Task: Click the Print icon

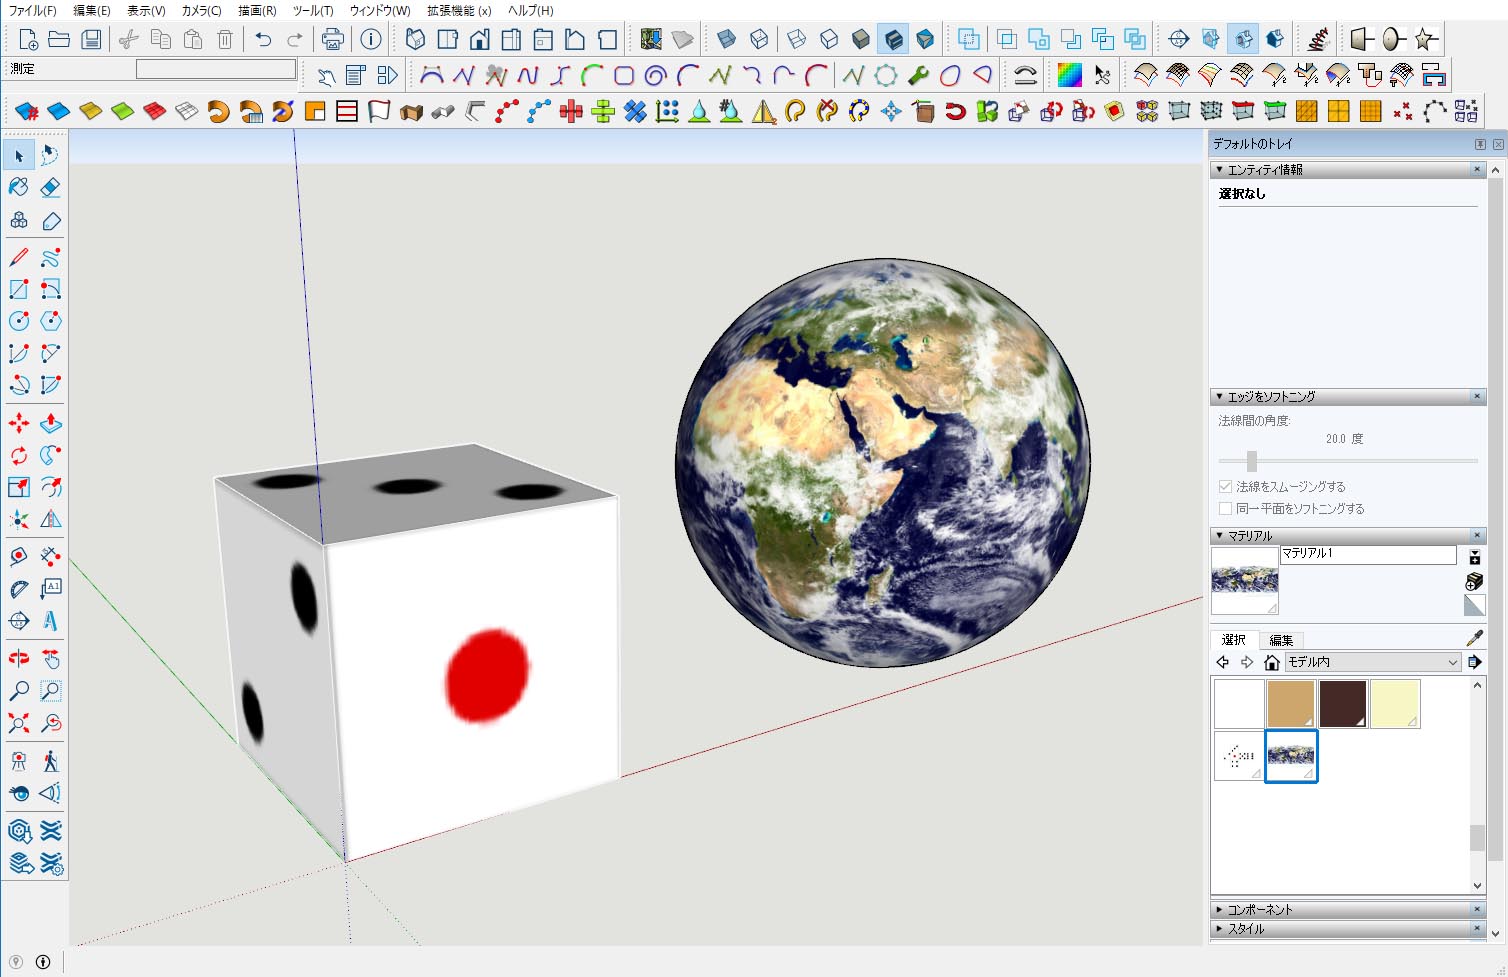Action: pyautogui.click(x=333, y=39)
